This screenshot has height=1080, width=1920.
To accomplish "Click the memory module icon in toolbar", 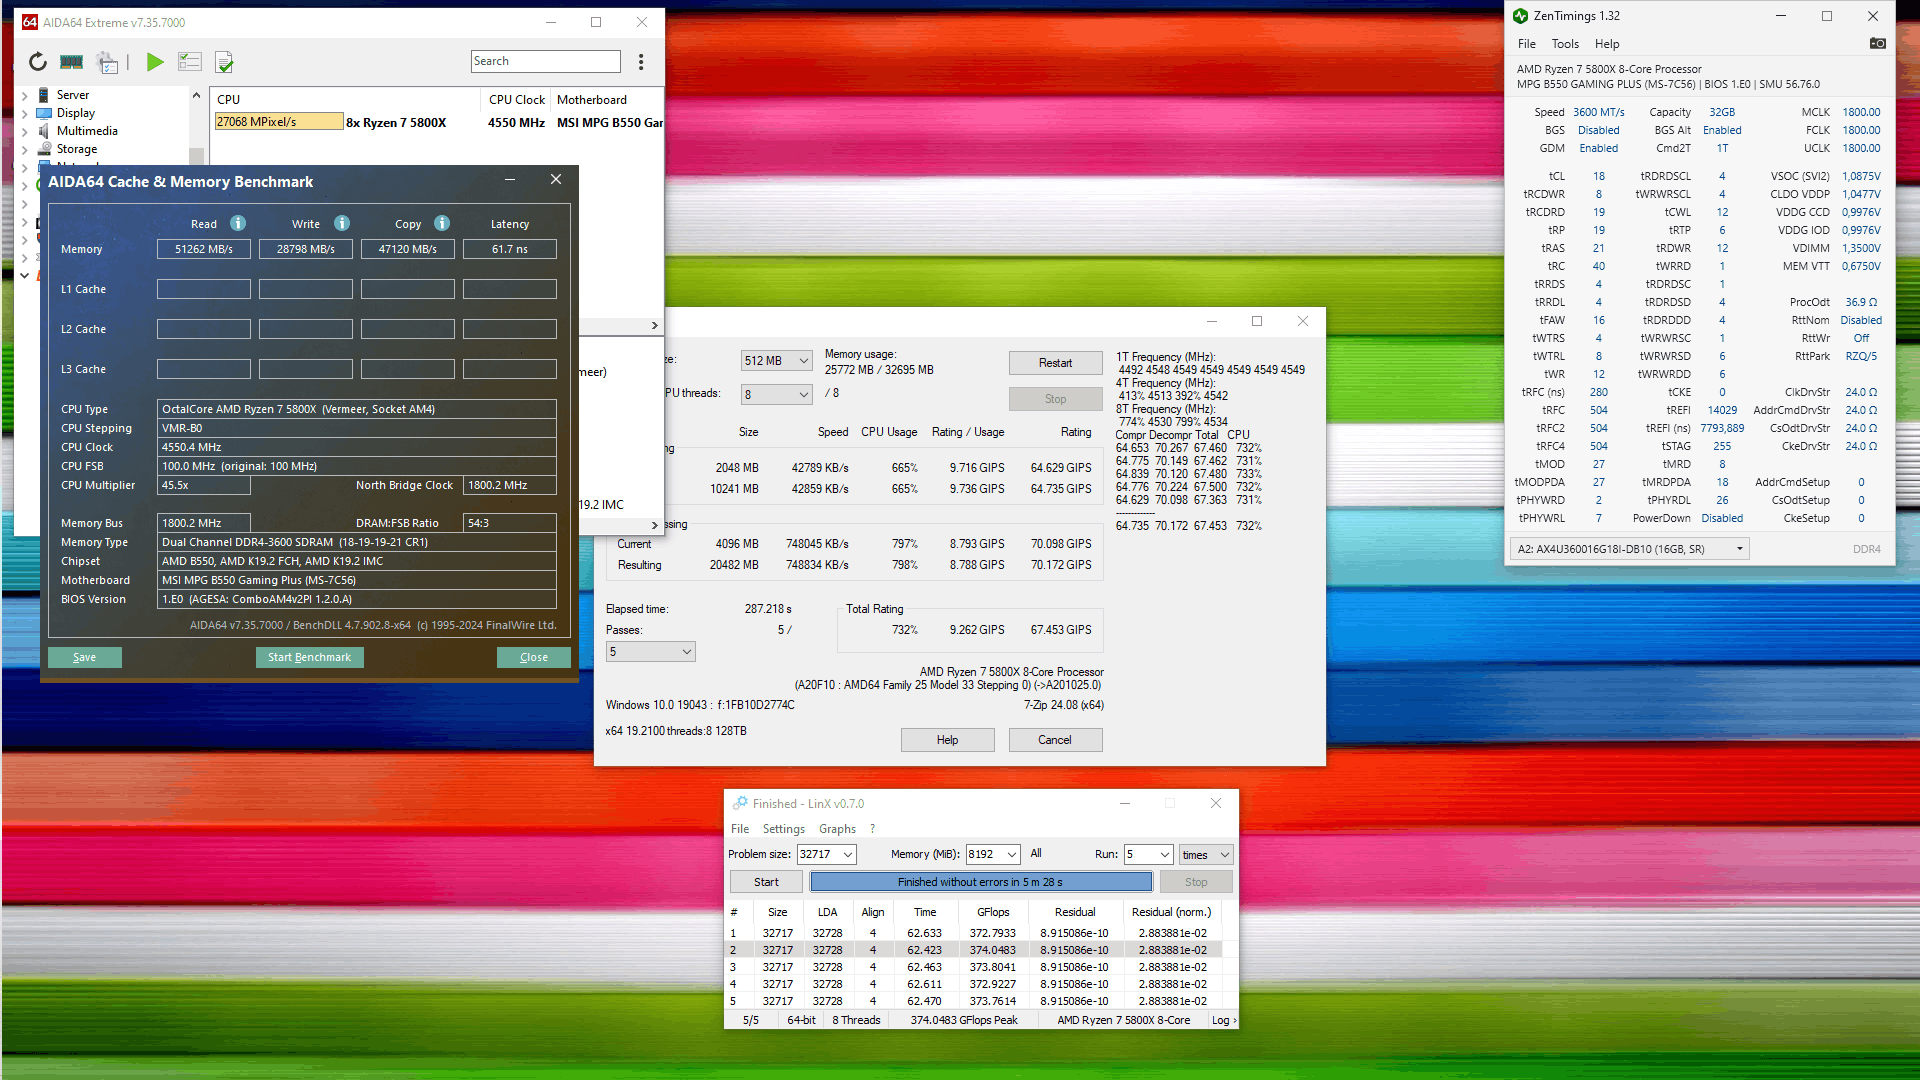I will [71, 62].
